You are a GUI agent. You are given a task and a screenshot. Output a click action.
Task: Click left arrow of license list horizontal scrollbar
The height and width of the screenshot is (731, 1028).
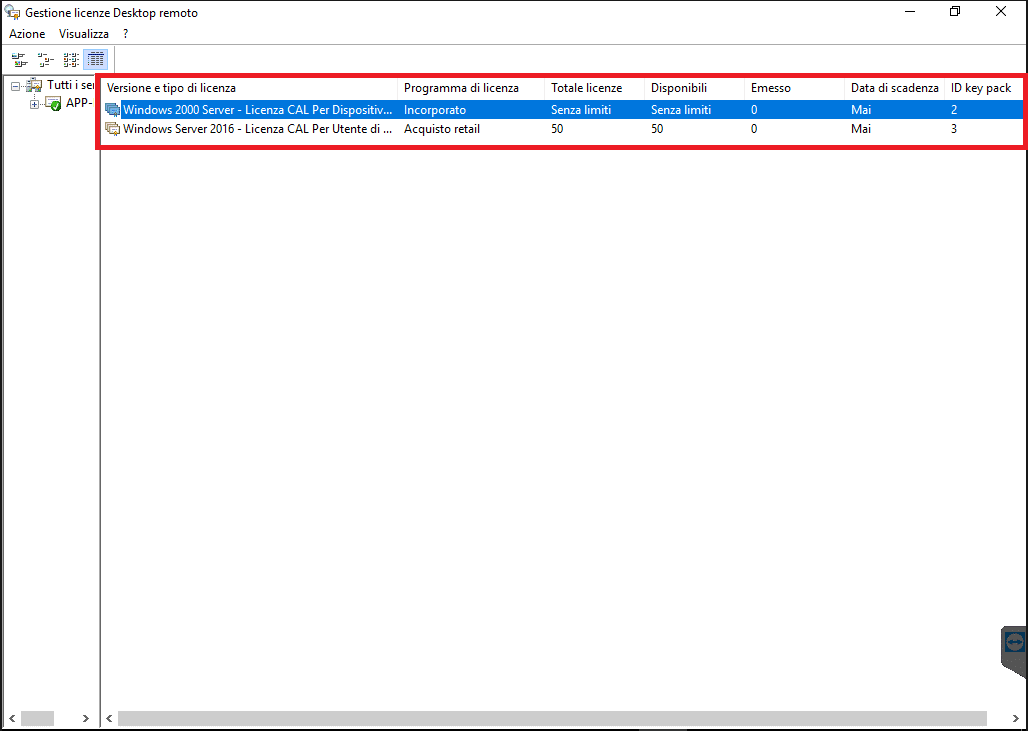[109, 719]
